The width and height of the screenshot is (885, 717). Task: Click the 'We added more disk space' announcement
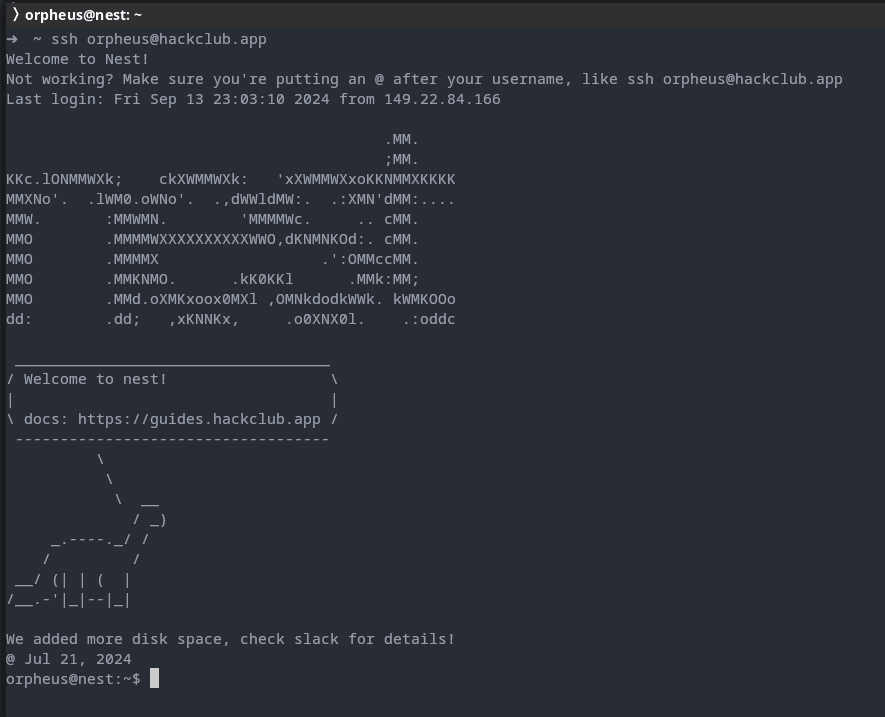coord(230,639)
